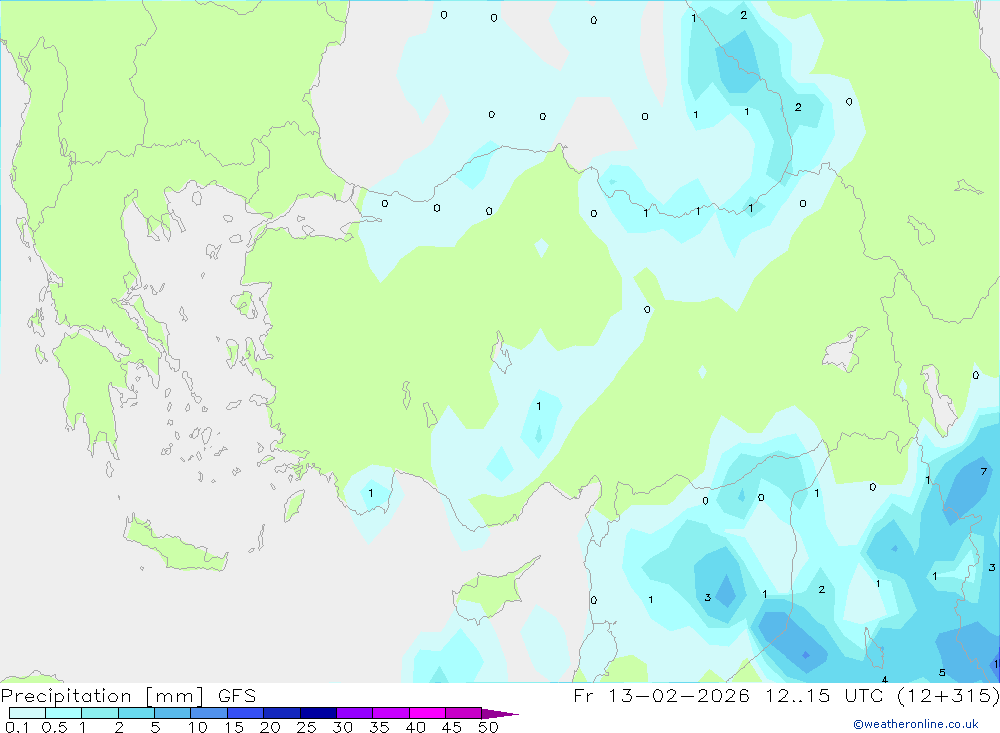The height and width of the screenshot is (733, 1000).
Task: Click the 'GFS' model label
Action: pos(237,695)
